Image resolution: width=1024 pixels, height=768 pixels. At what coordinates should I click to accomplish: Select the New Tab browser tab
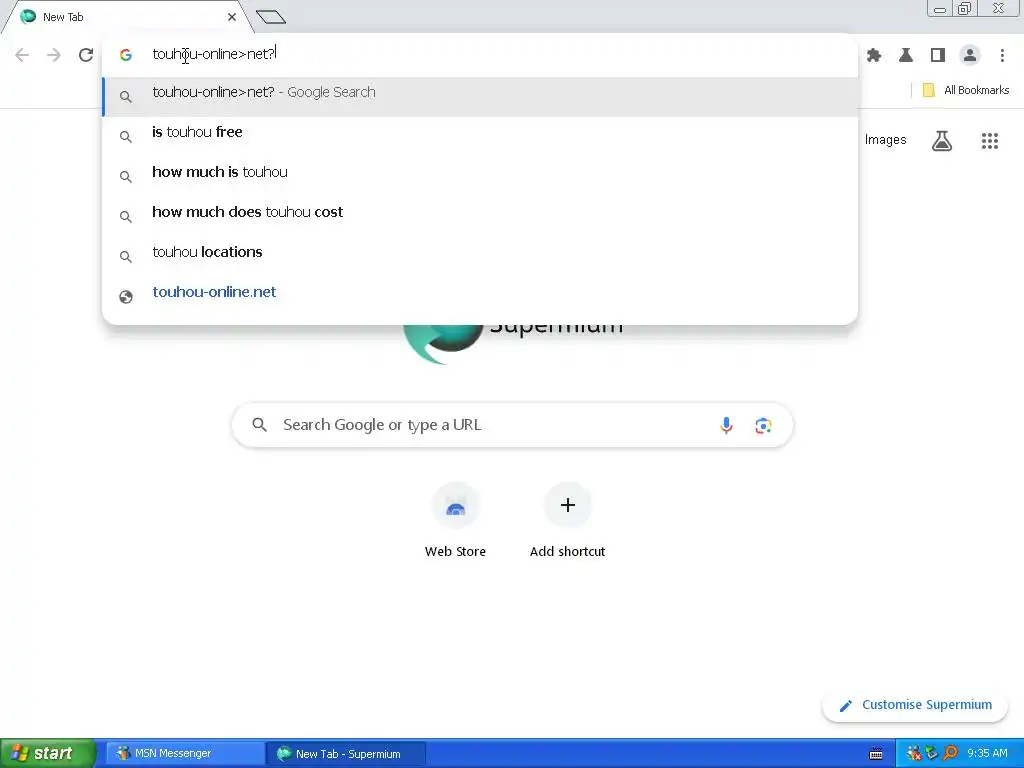[127, 17]
